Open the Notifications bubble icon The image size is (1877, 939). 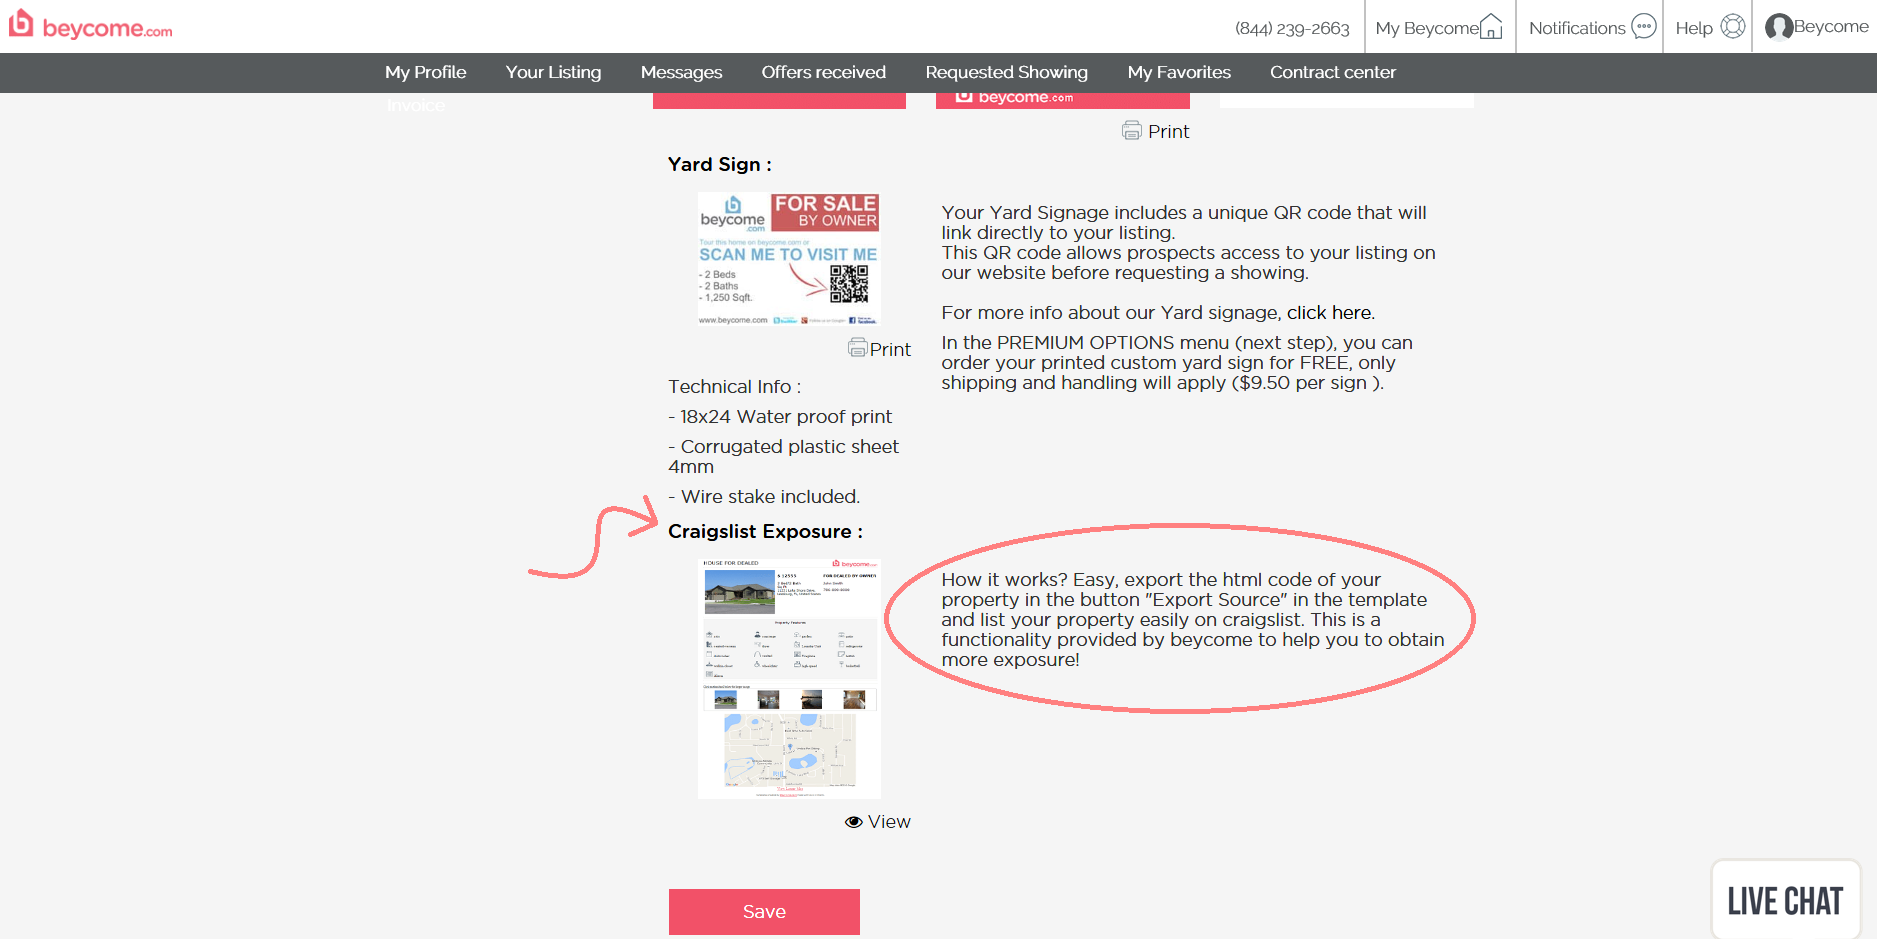tap(1644, 26)
